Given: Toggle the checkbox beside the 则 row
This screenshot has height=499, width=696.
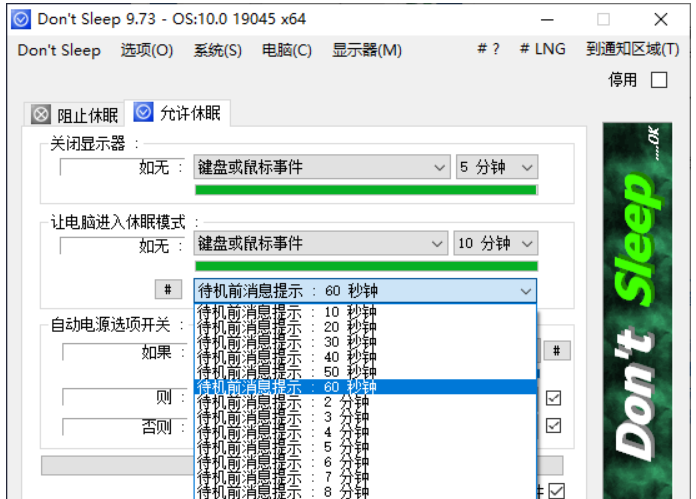Looking at the screenshot, I should pos(553,398).
